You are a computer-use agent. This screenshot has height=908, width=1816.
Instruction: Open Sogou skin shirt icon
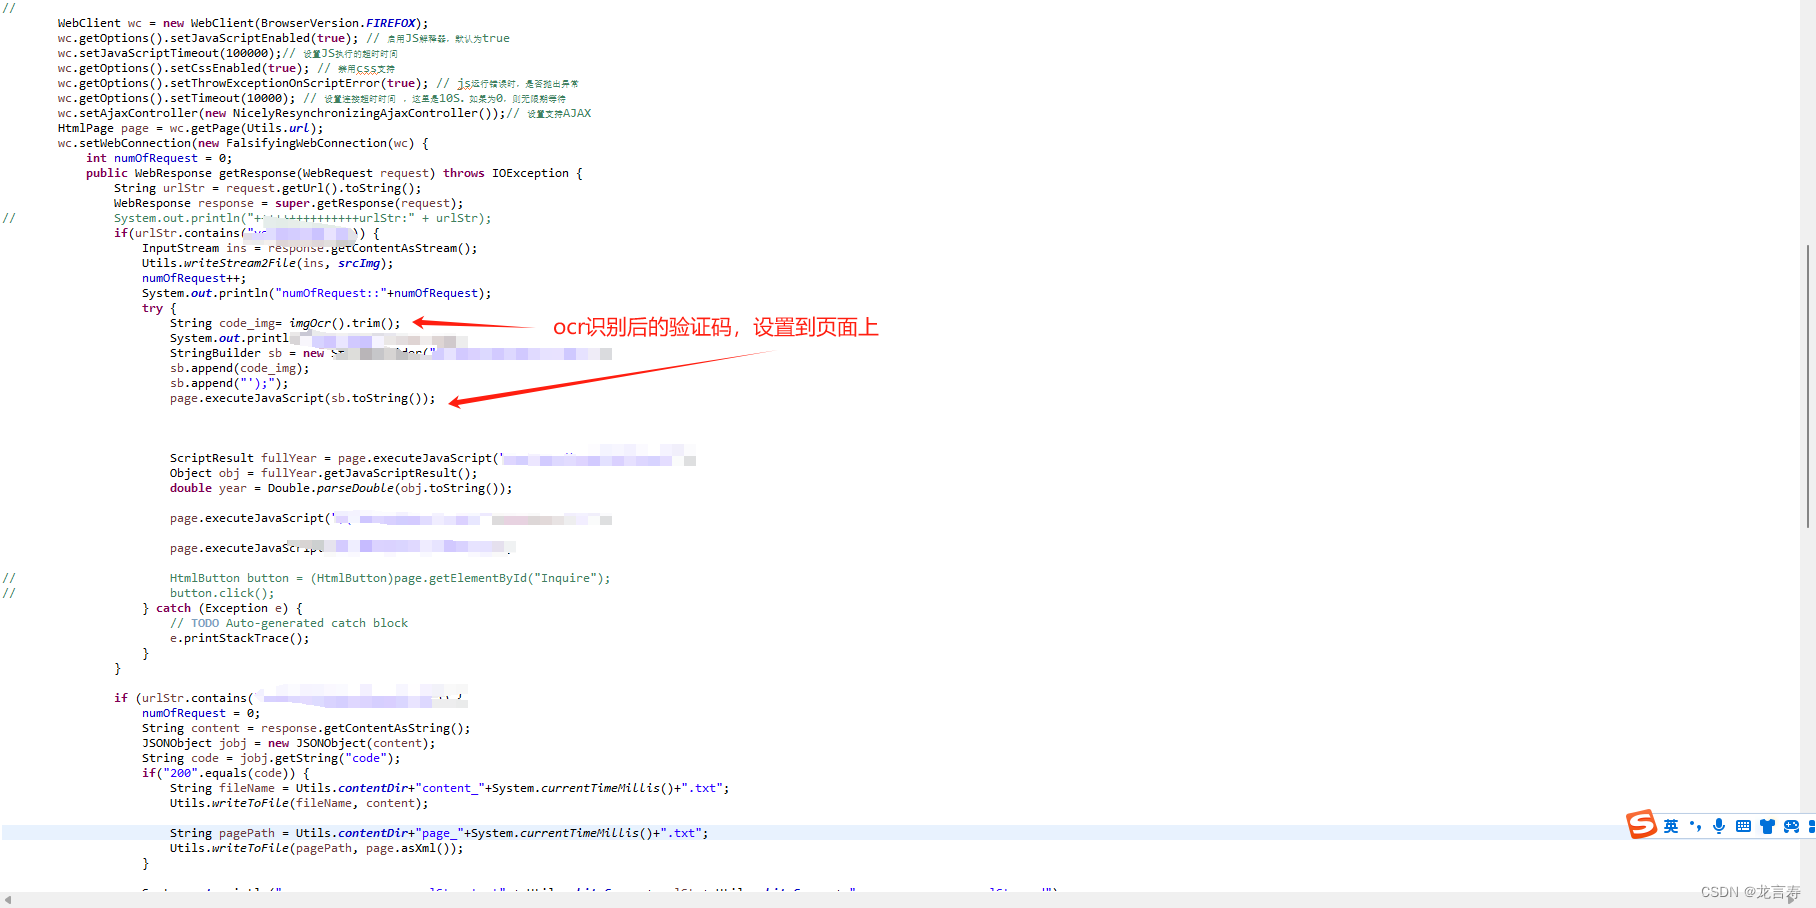1767,826
